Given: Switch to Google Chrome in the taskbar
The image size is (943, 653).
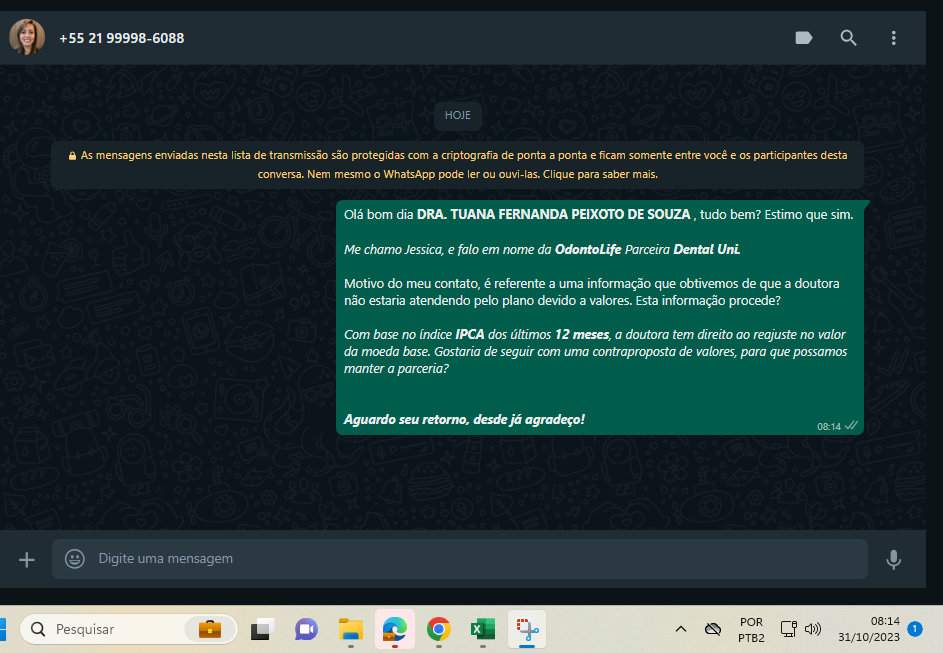Looking at the screenshot, I should 438,630.
